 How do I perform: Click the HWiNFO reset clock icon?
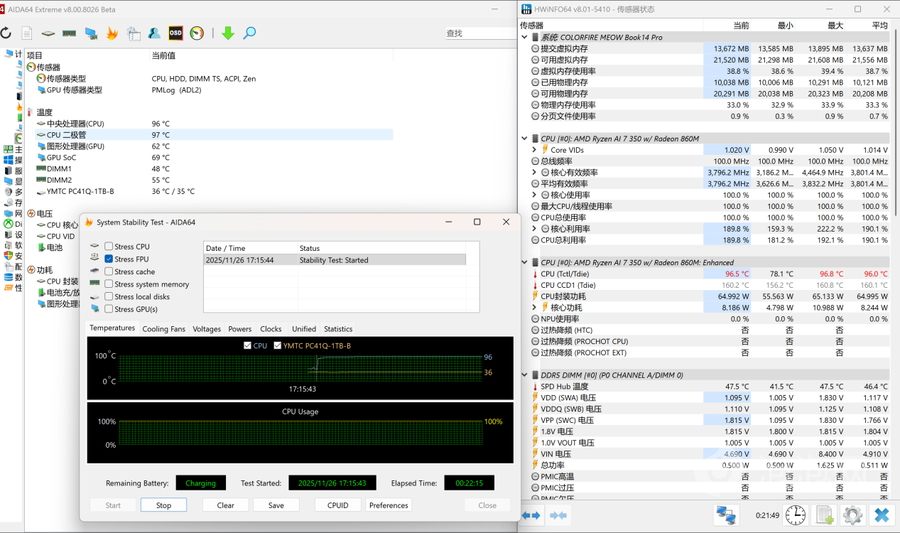click(x=795, y=515)
